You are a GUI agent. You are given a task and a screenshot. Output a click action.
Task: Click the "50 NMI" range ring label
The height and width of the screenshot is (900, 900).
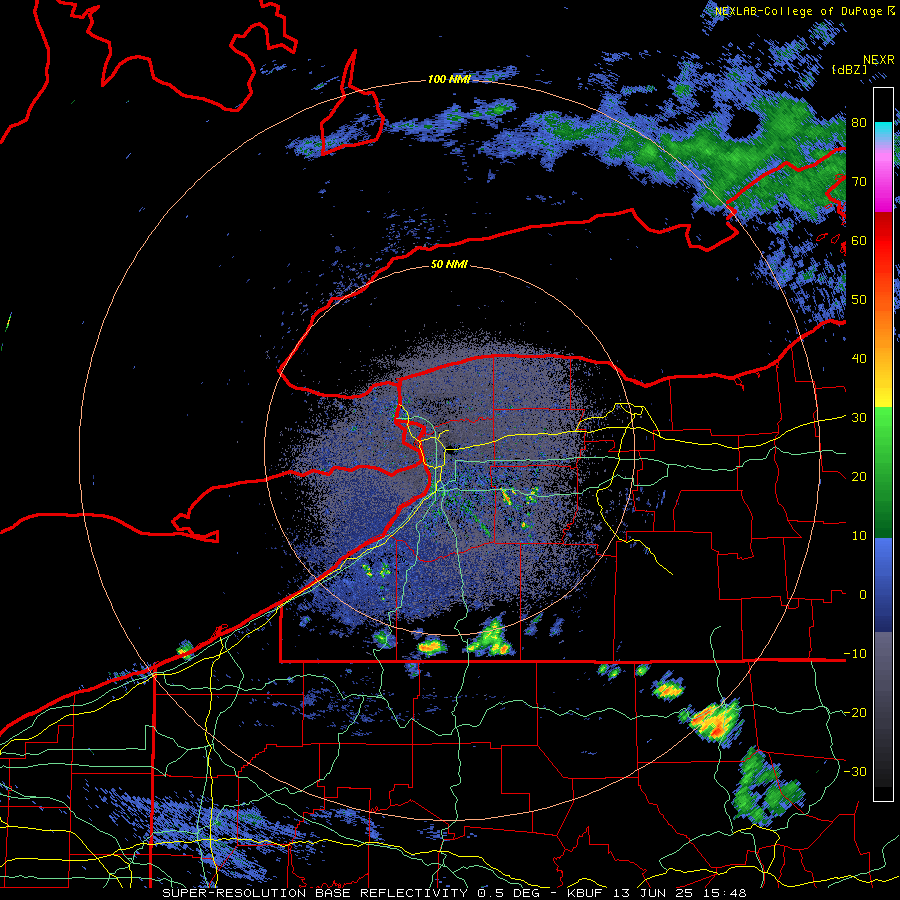(449, 264)
